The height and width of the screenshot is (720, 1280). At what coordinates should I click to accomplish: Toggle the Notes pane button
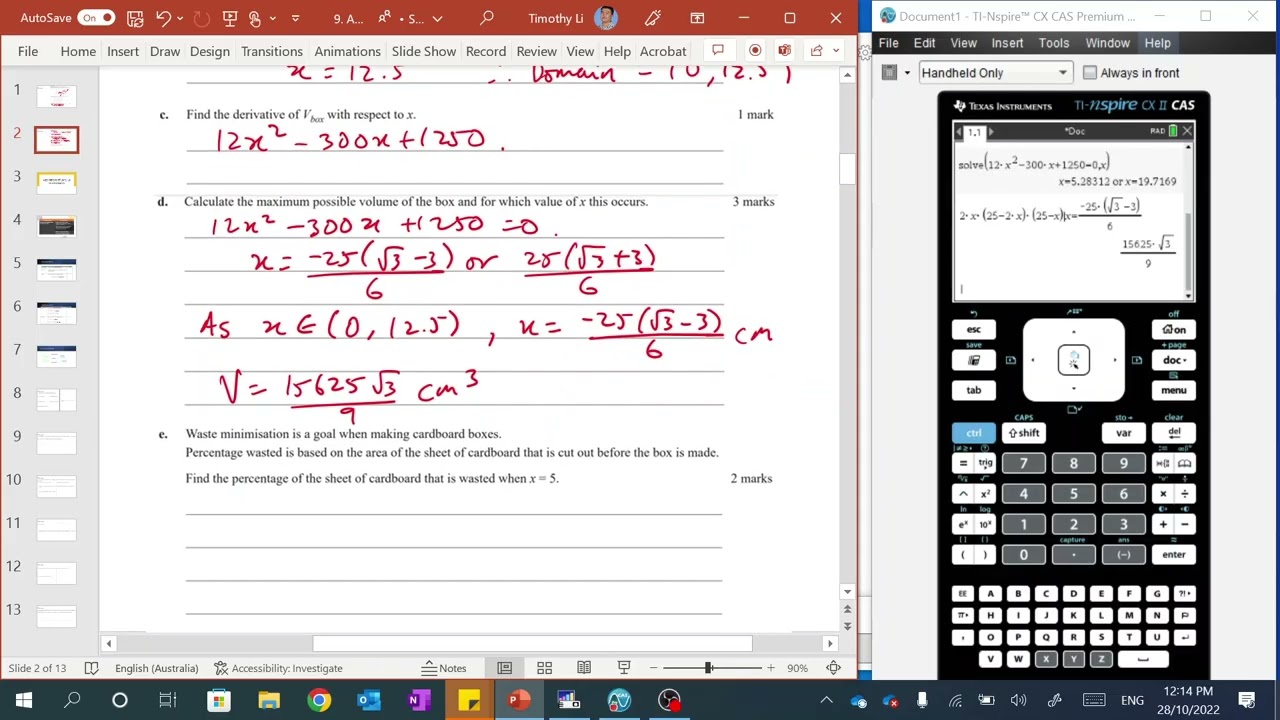pyautogui.click(x=444, y=668)
